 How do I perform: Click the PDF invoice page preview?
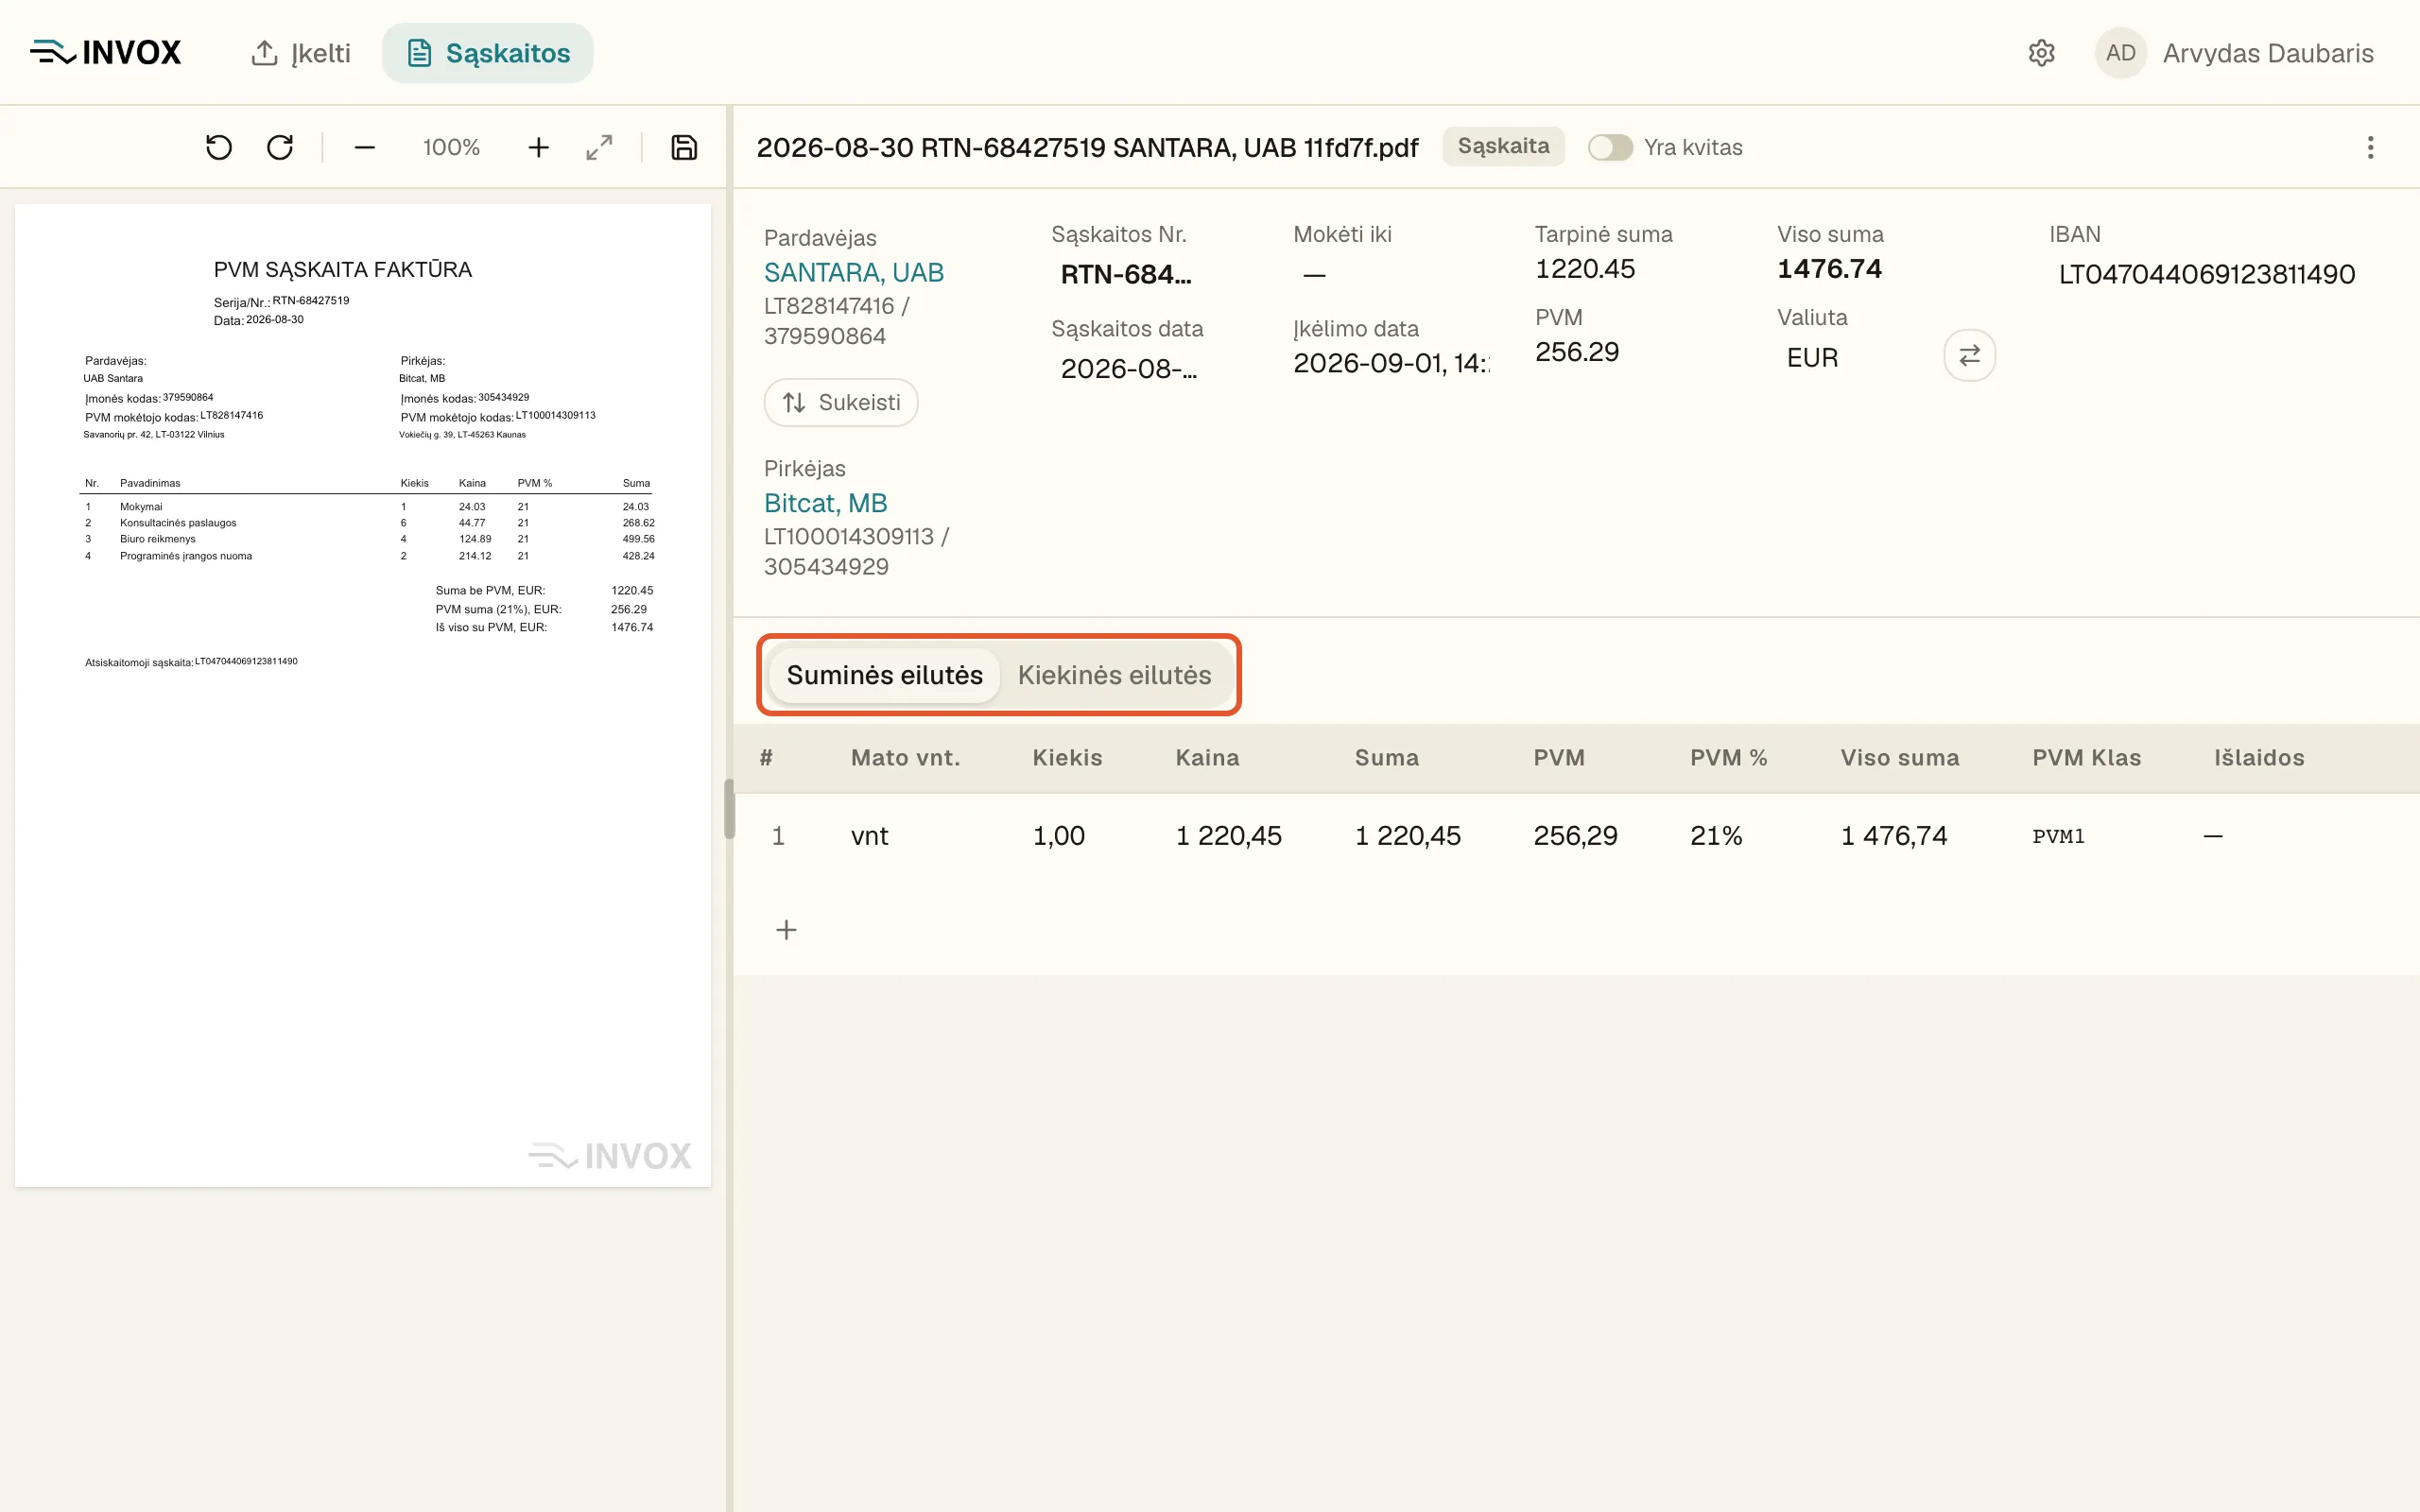(363, 695)
